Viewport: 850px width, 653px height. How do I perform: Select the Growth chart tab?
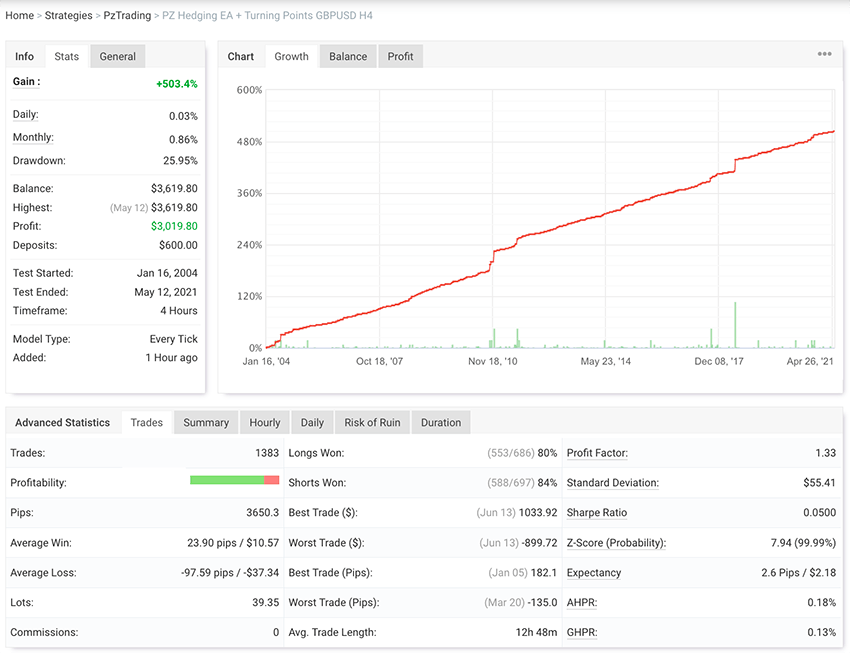(x=291, y=56)
